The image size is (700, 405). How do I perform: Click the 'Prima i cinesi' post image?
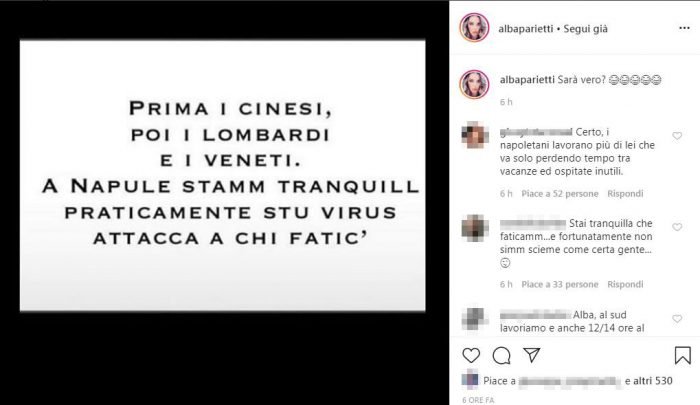(x=223, y=175)
